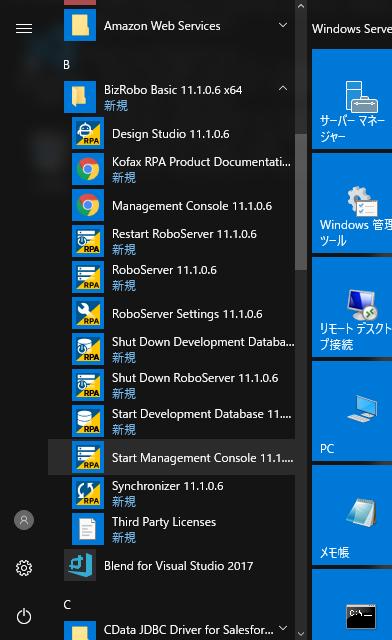Click the CData JDBC Driver folder icon
This screenshot has width=392, height=640.
[80, 631]
